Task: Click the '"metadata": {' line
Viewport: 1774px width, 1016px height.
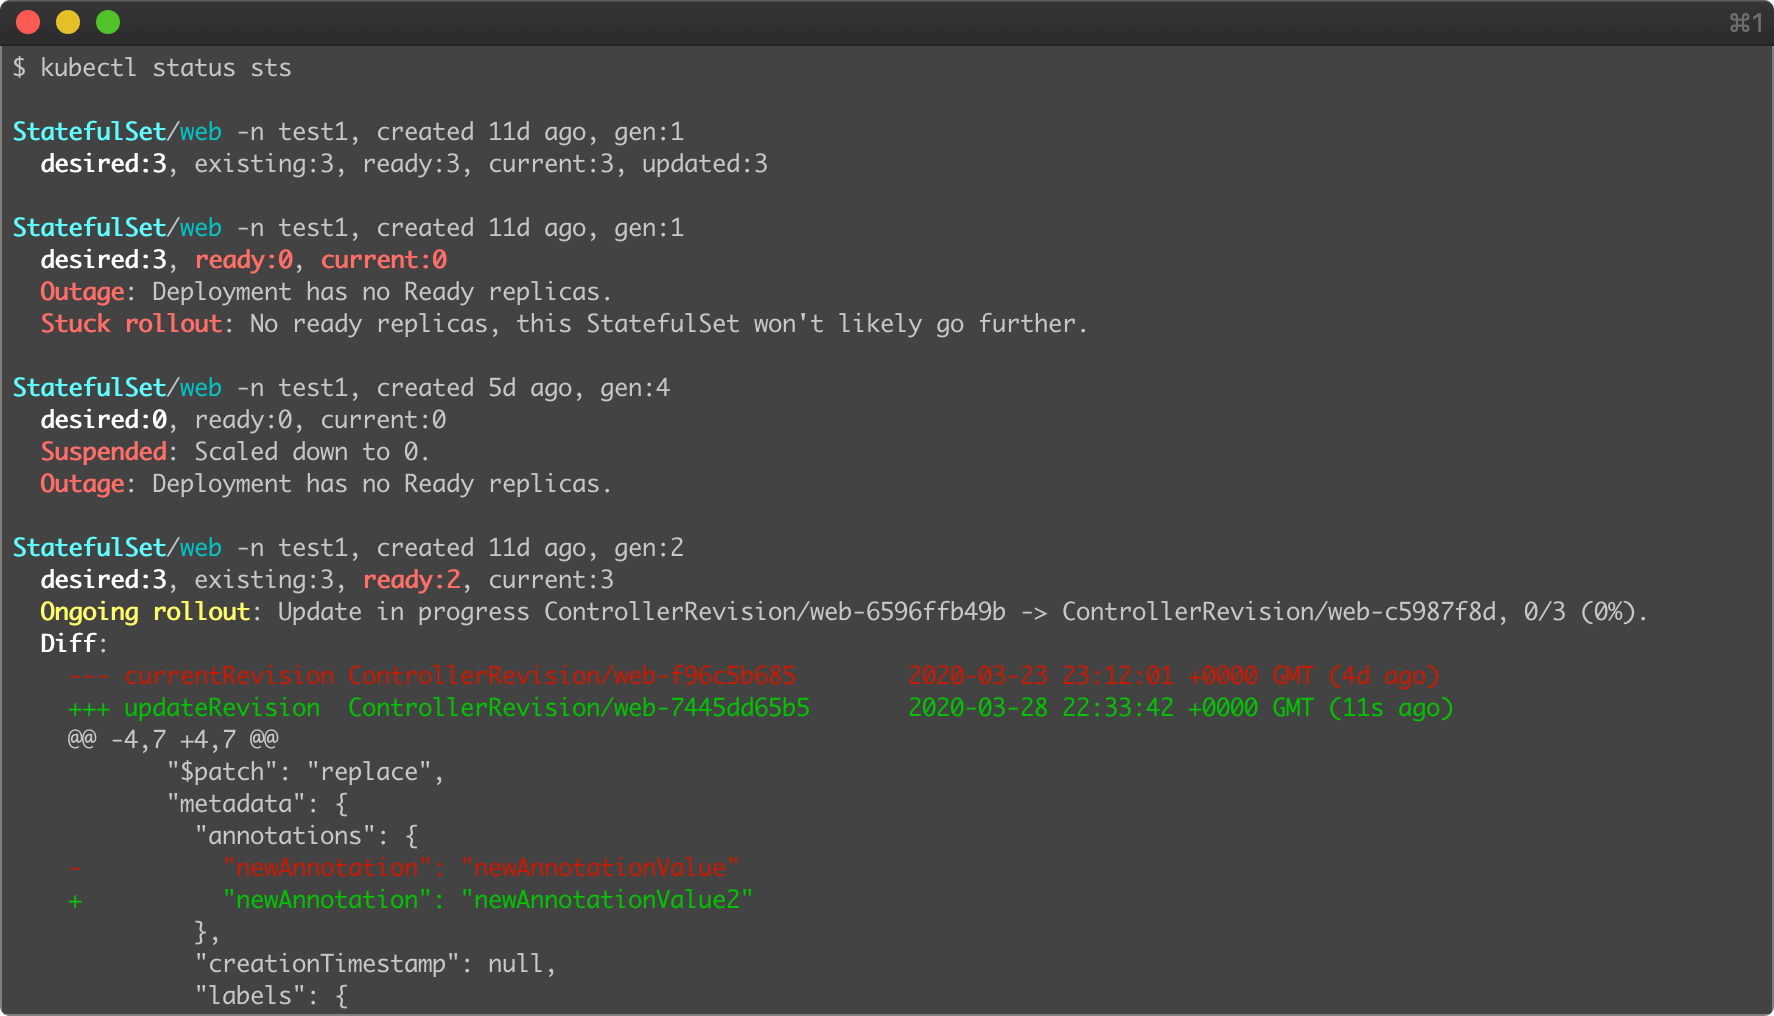Action: click(258, 804)
